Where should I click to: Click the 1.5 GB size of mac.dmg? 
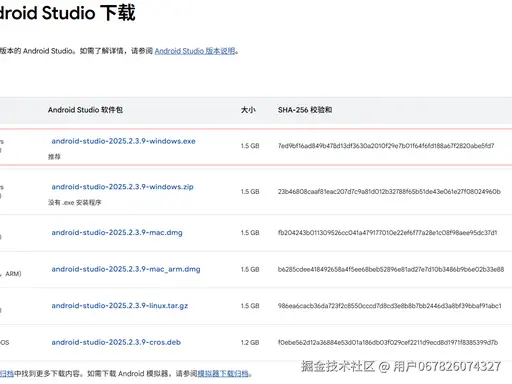[x=250, y=233]
